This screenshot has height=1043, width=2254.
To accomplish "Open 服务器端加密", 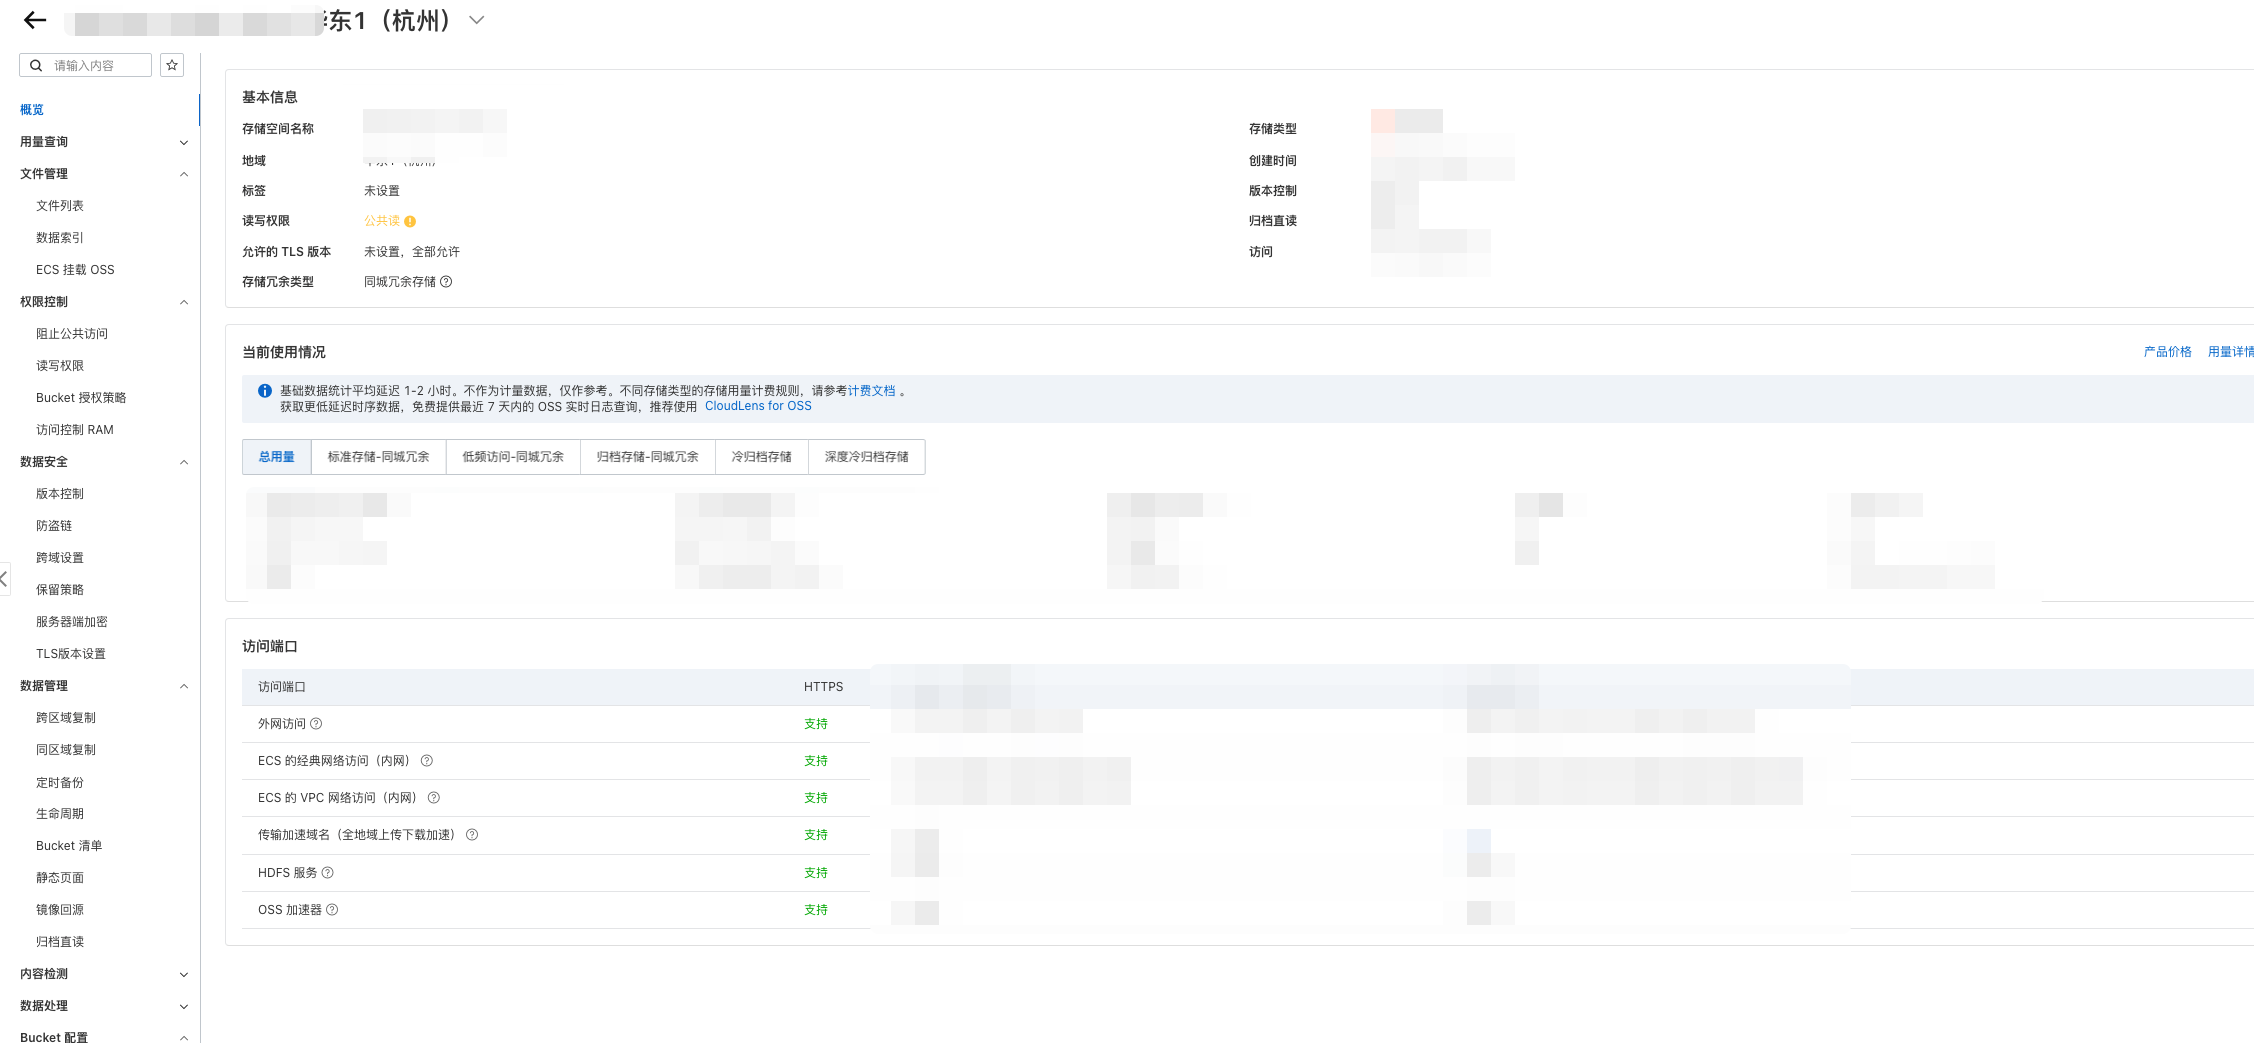I will coord(72,622).
